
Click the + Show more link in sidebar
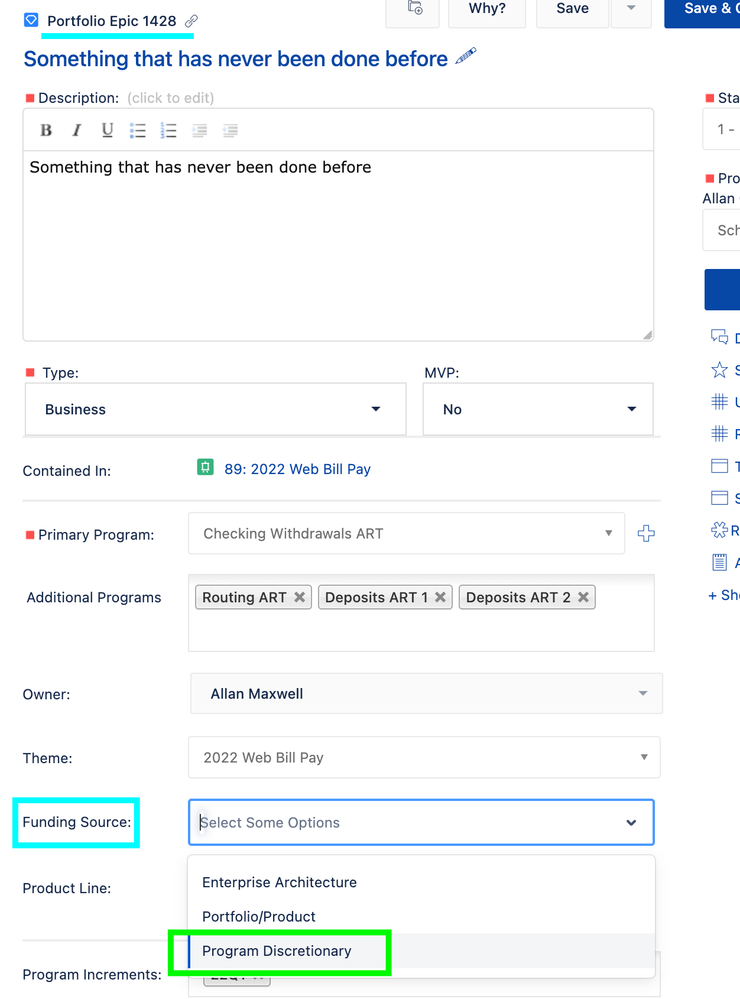723,595
